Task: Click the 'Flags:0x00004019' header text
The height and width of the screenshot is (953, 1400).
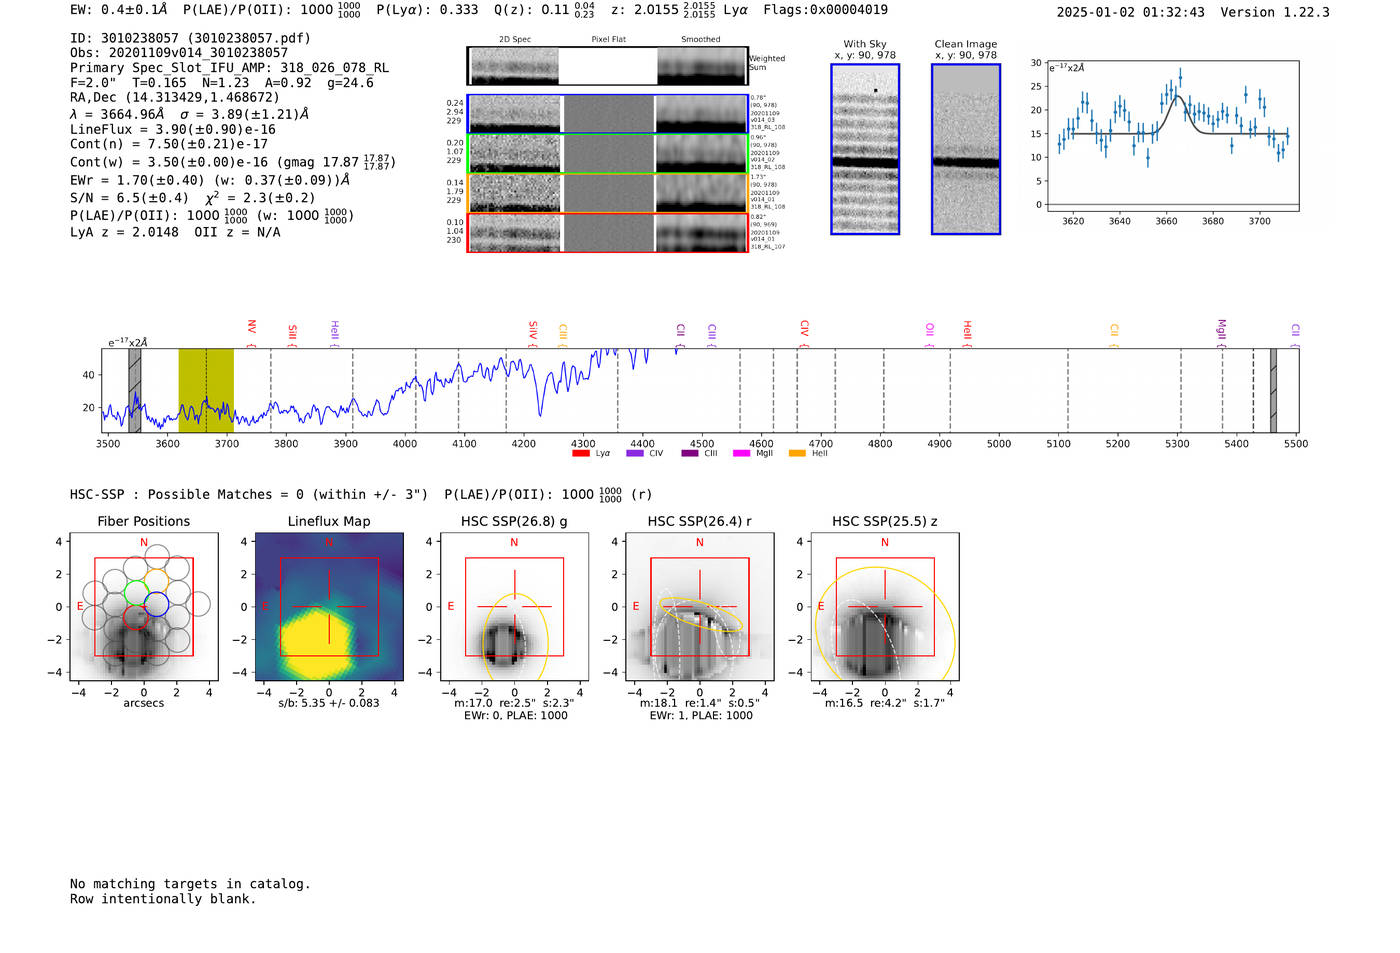Action: [825, 10]
